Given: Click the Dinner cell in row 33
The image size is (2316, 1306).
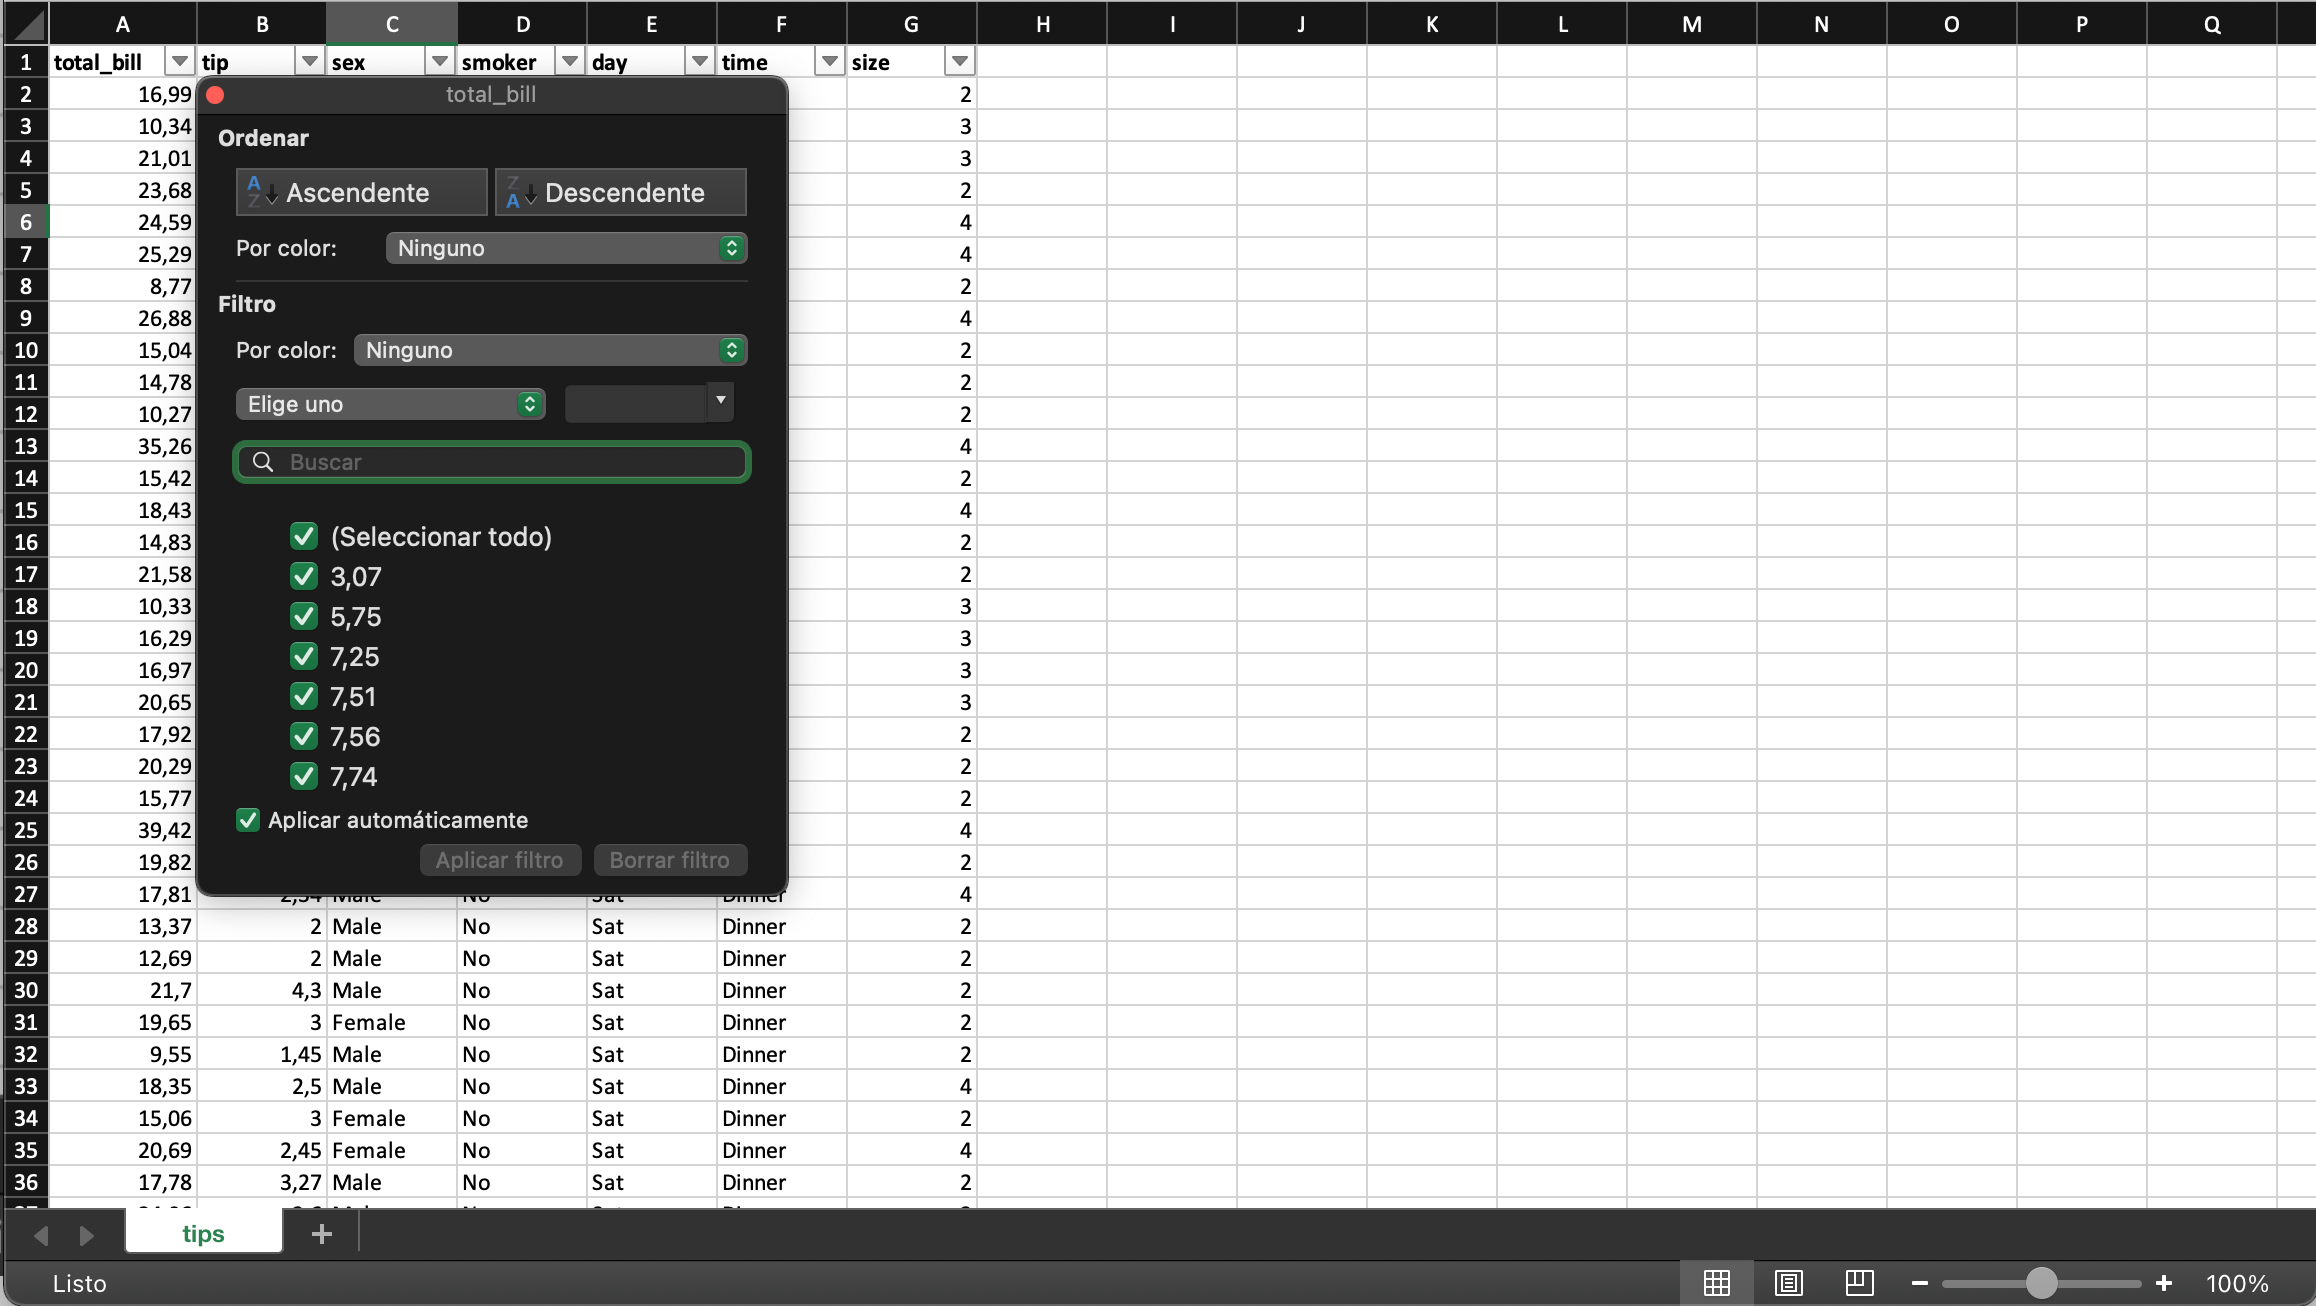Looking at the screenshot, I should click(x=782, y=1086).
